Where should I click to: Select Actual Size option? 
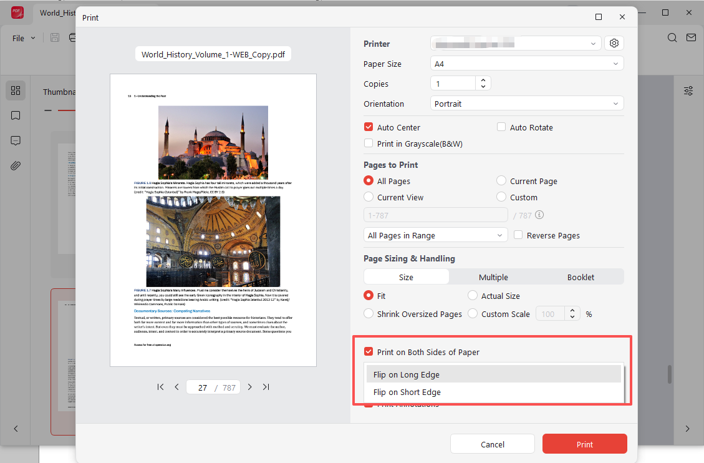(x=472, y=295)
